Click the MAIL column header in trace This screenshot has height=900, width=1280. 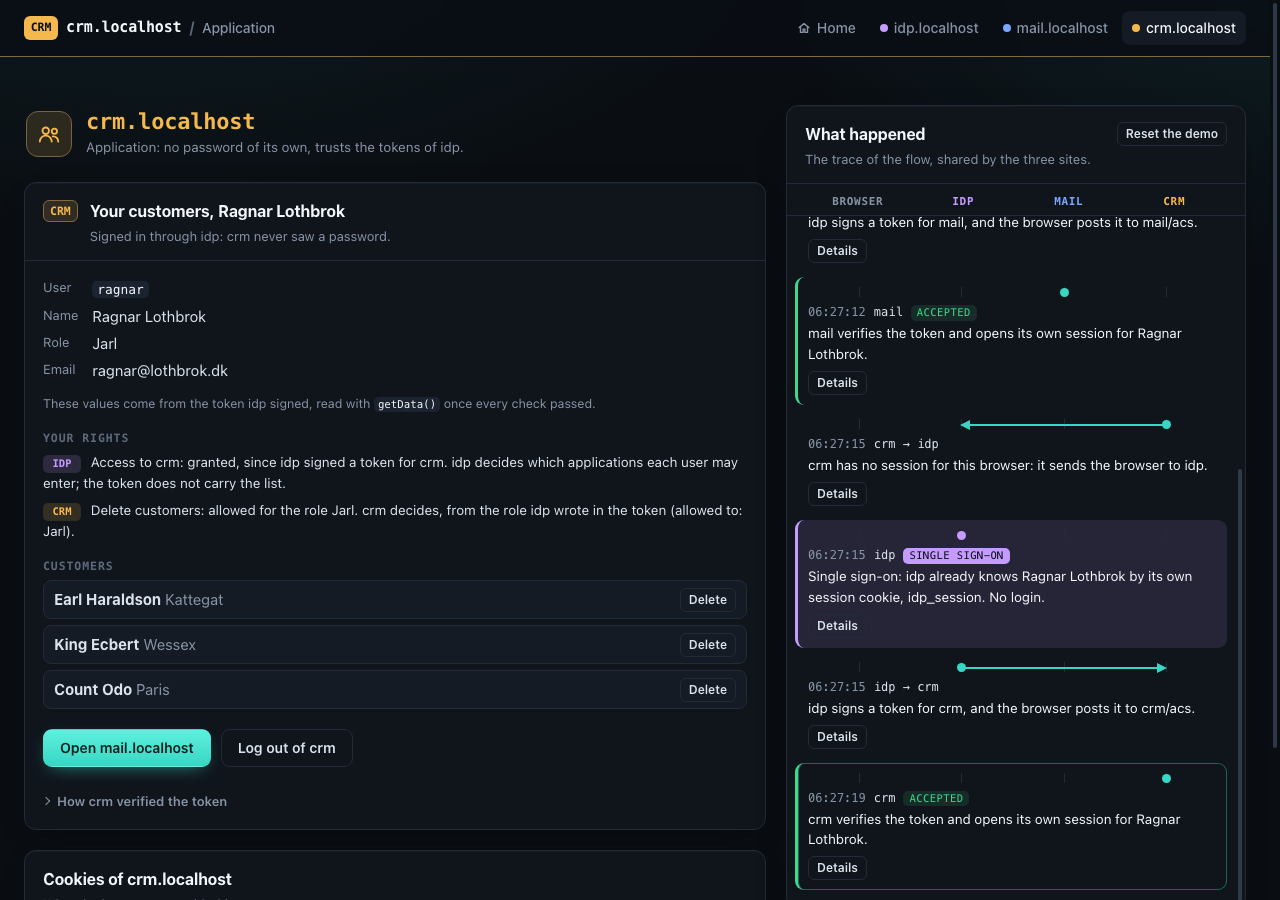coord(1068,201)
